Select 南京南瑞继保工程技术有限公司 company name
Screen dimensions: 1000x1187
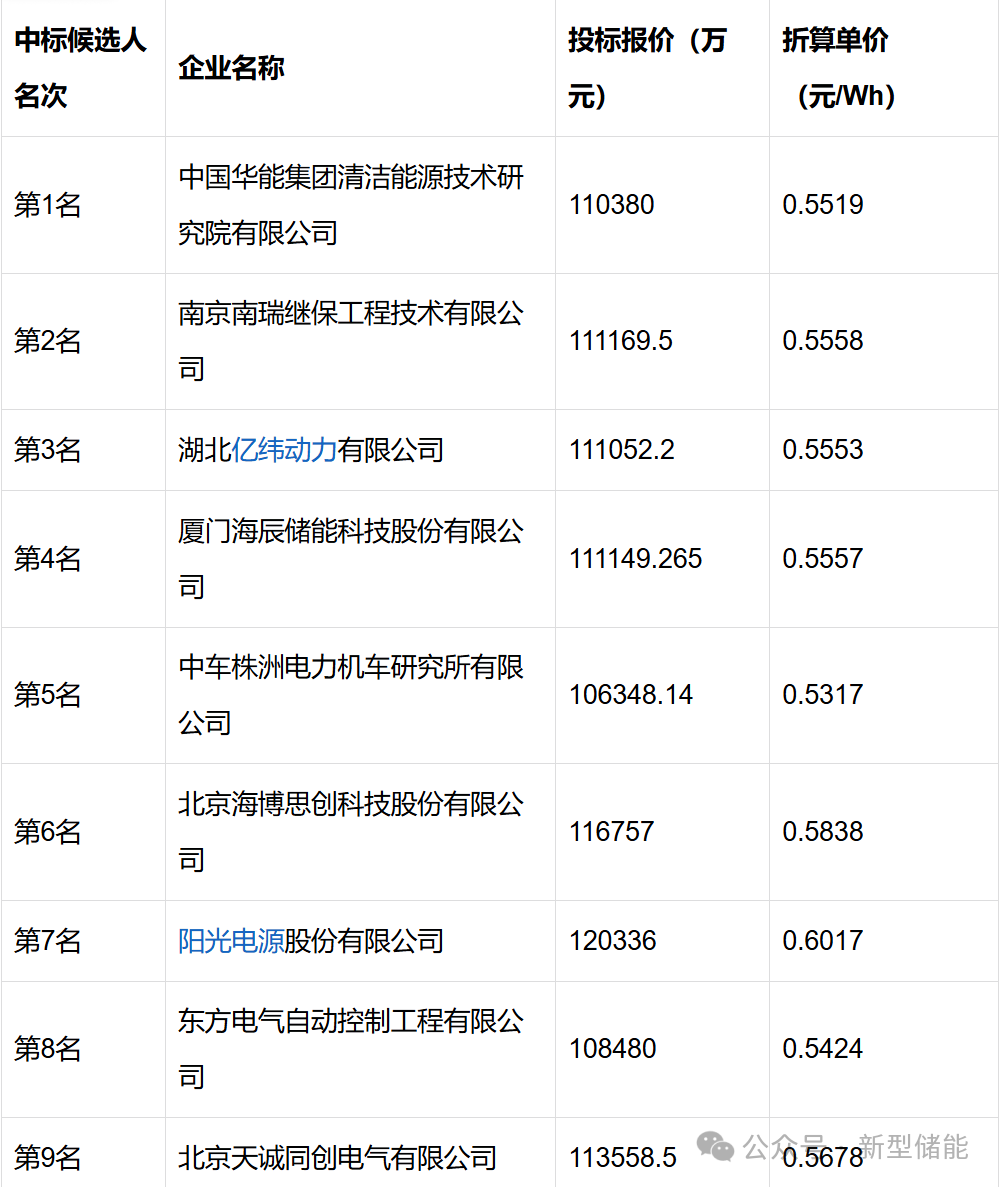[351, 341]
